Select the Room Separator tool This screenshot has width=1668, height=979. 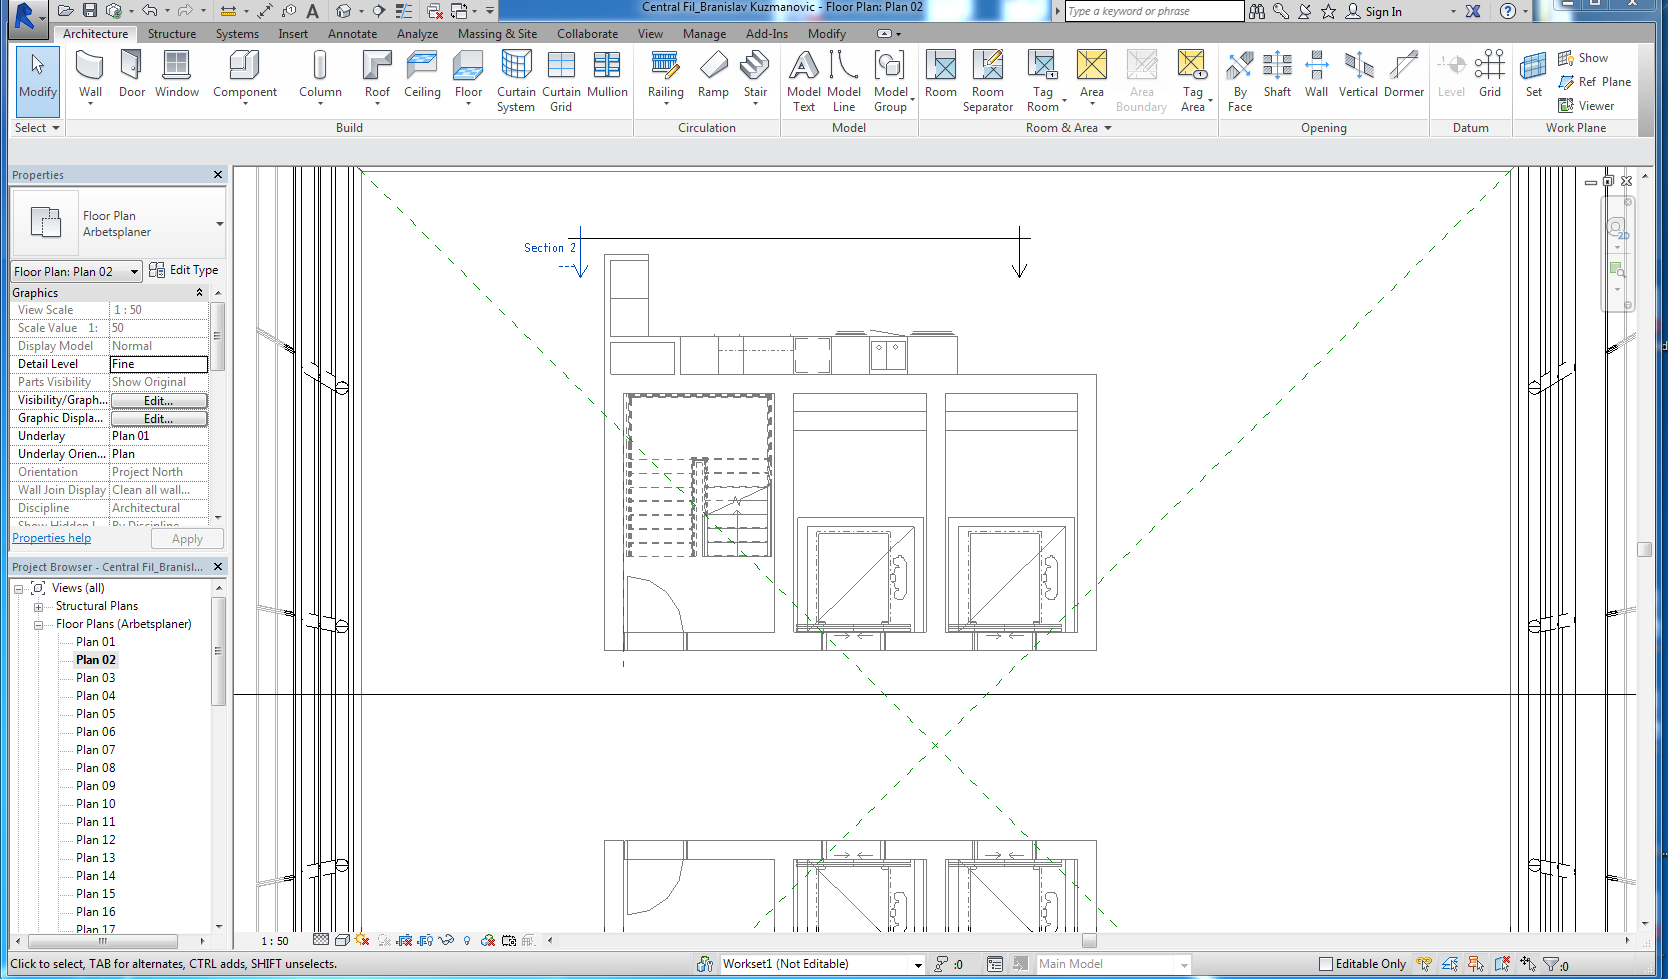tap(988, 81)
